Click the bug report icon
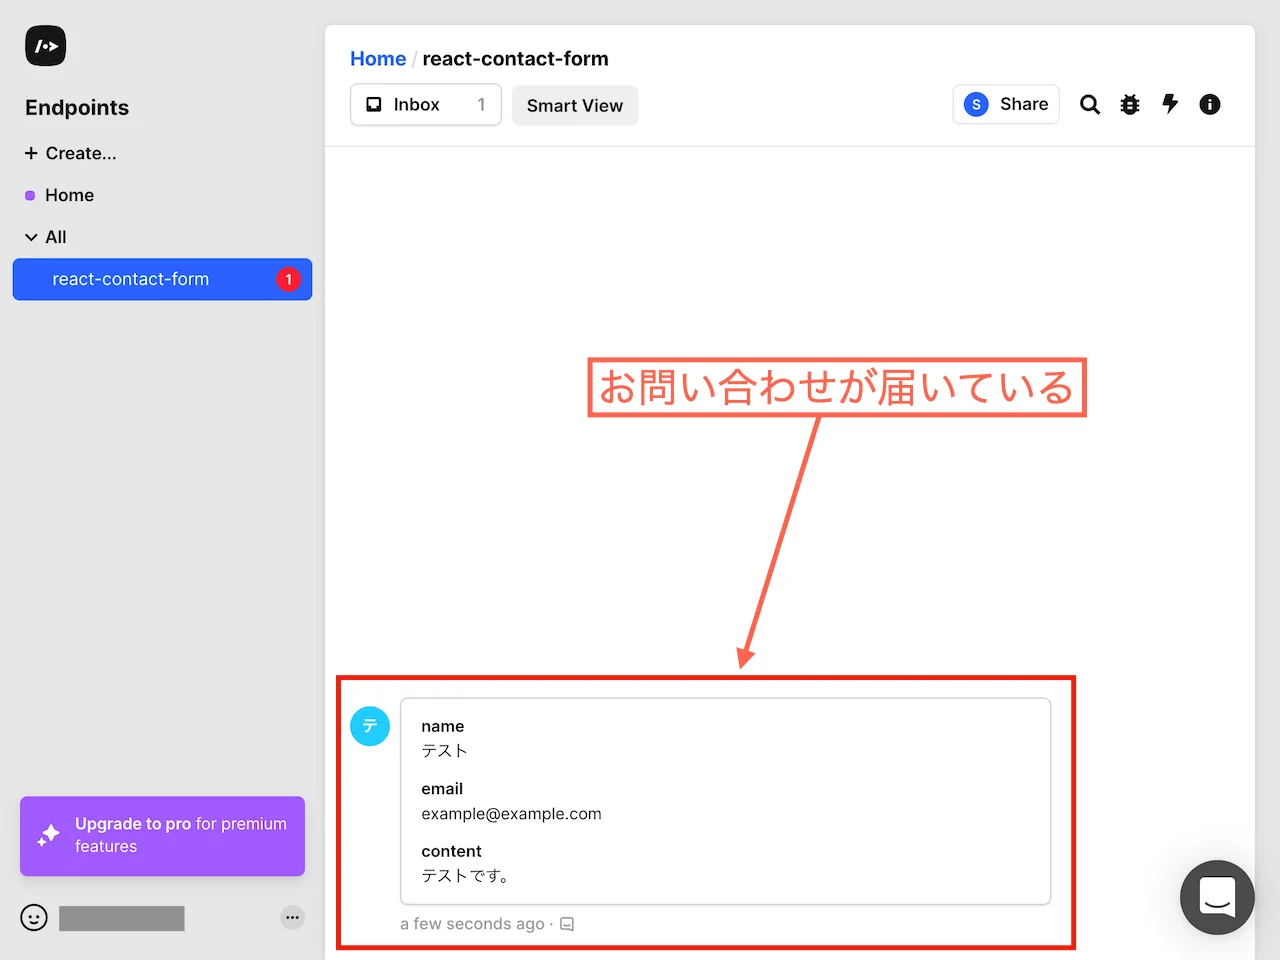Image resolution: width=1280 pixels, height=960 pixels. pos(1130,104)
